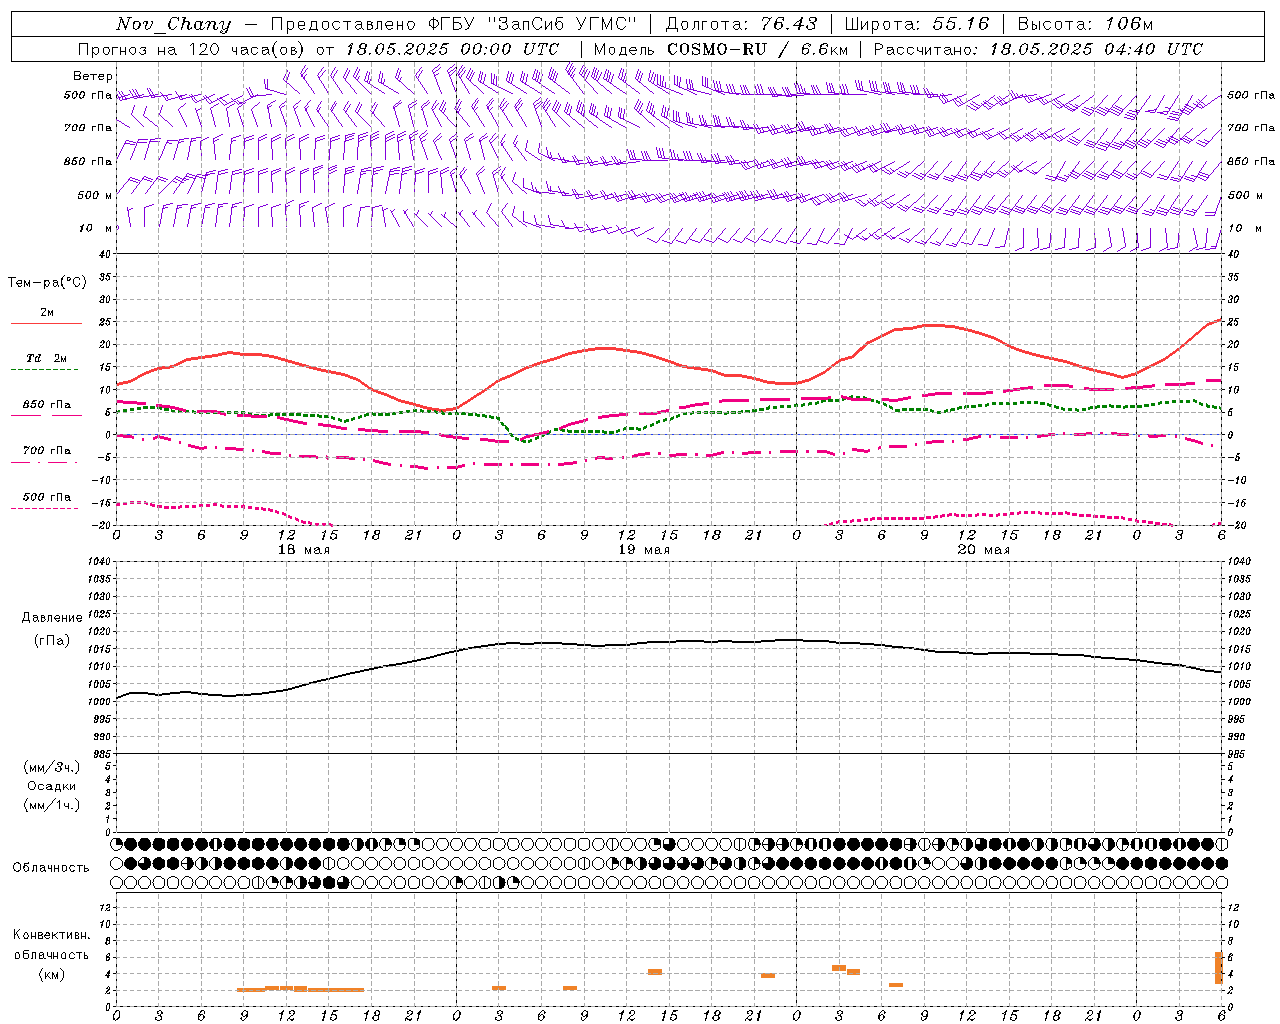This screenshot has width=1280, height=1024.
Task: Click forecast start time '18.05.2025 00:00 UTC'
Action: coord(452,49)
